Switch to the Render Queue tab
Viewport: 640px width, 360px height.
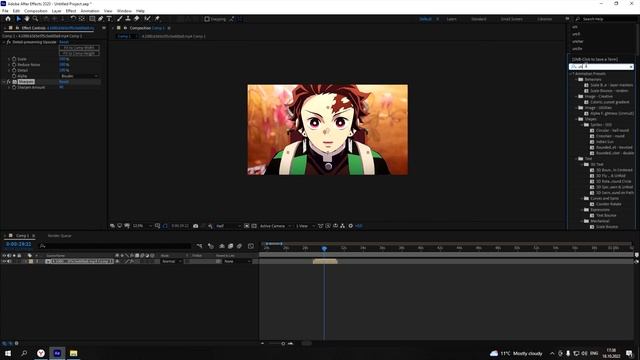(x=60, y=236)
